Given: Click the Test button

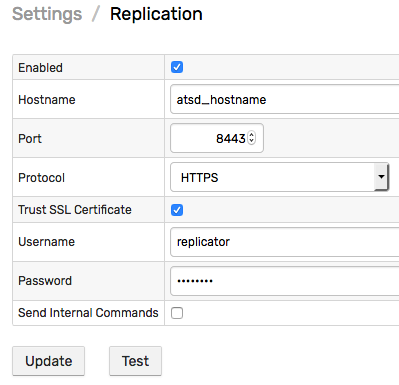Looking at the screenshot, I should [x=135, y=361].
